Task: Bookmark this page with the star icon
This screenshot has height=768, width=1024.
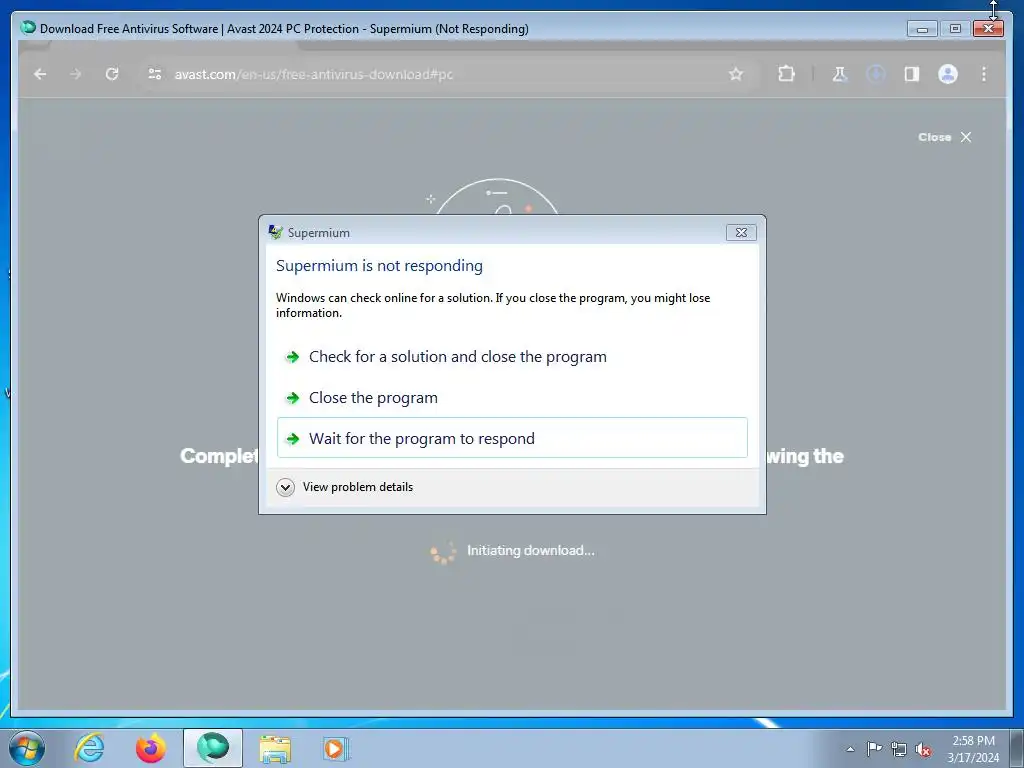Action: coord(736,74)
